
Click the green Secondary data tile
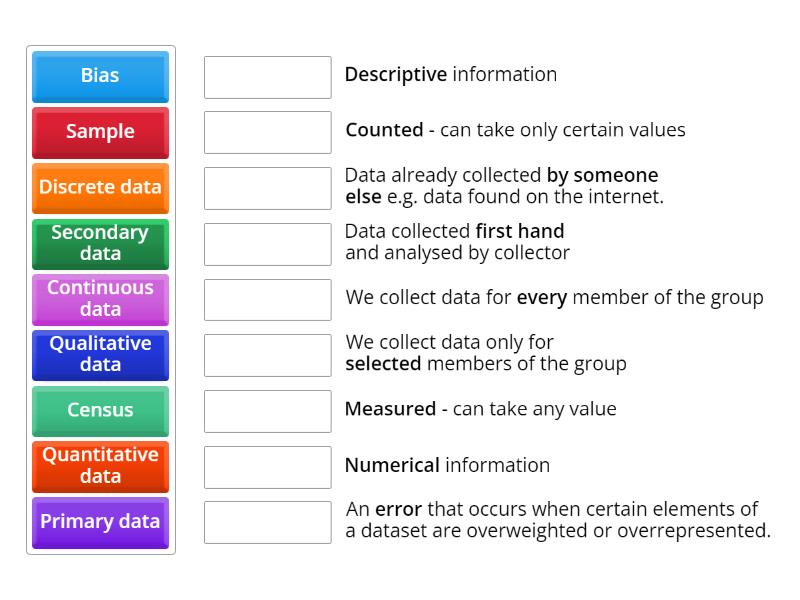[x=100, y=243]
